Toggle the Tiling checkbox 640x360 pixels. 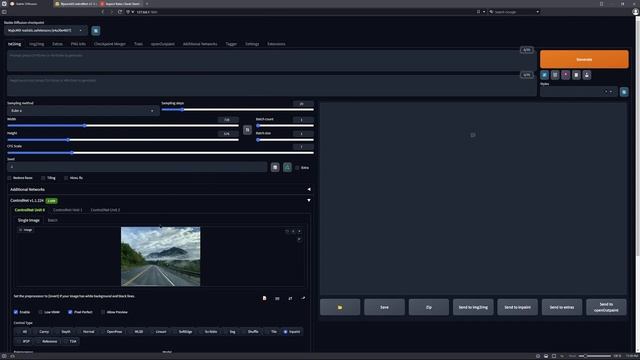(43, 178)
